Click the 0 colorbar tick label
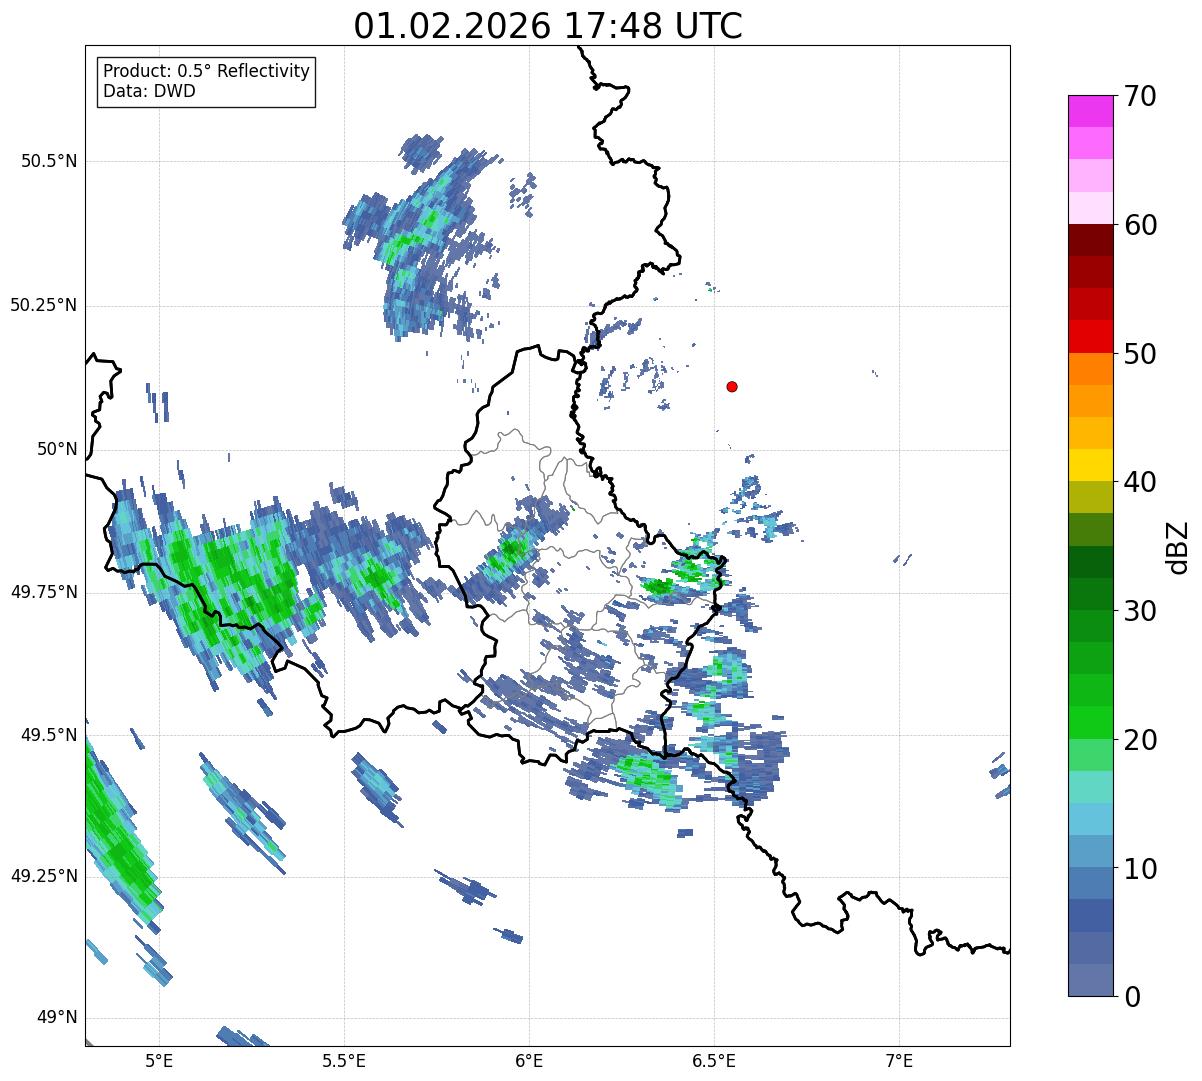 (1132, 997)
